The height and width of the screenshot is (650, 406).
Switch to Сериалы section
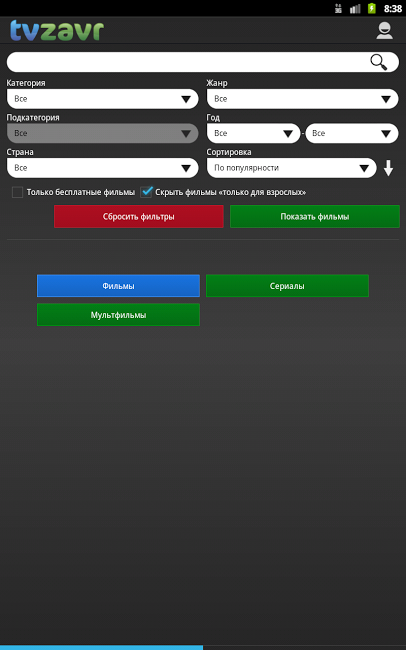click(287, 286)
